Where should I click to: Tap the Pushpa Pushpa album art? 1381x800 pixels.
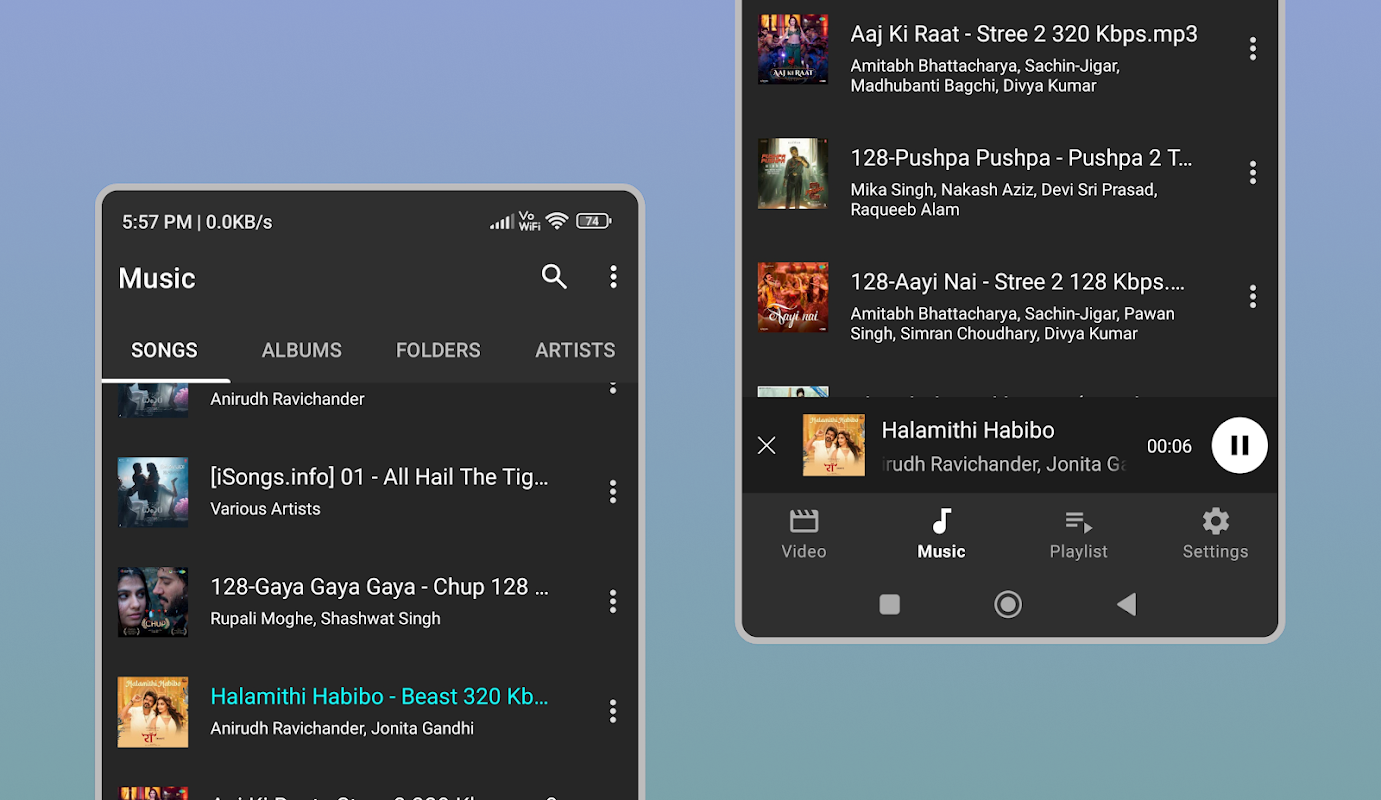[x=793, y=173]
